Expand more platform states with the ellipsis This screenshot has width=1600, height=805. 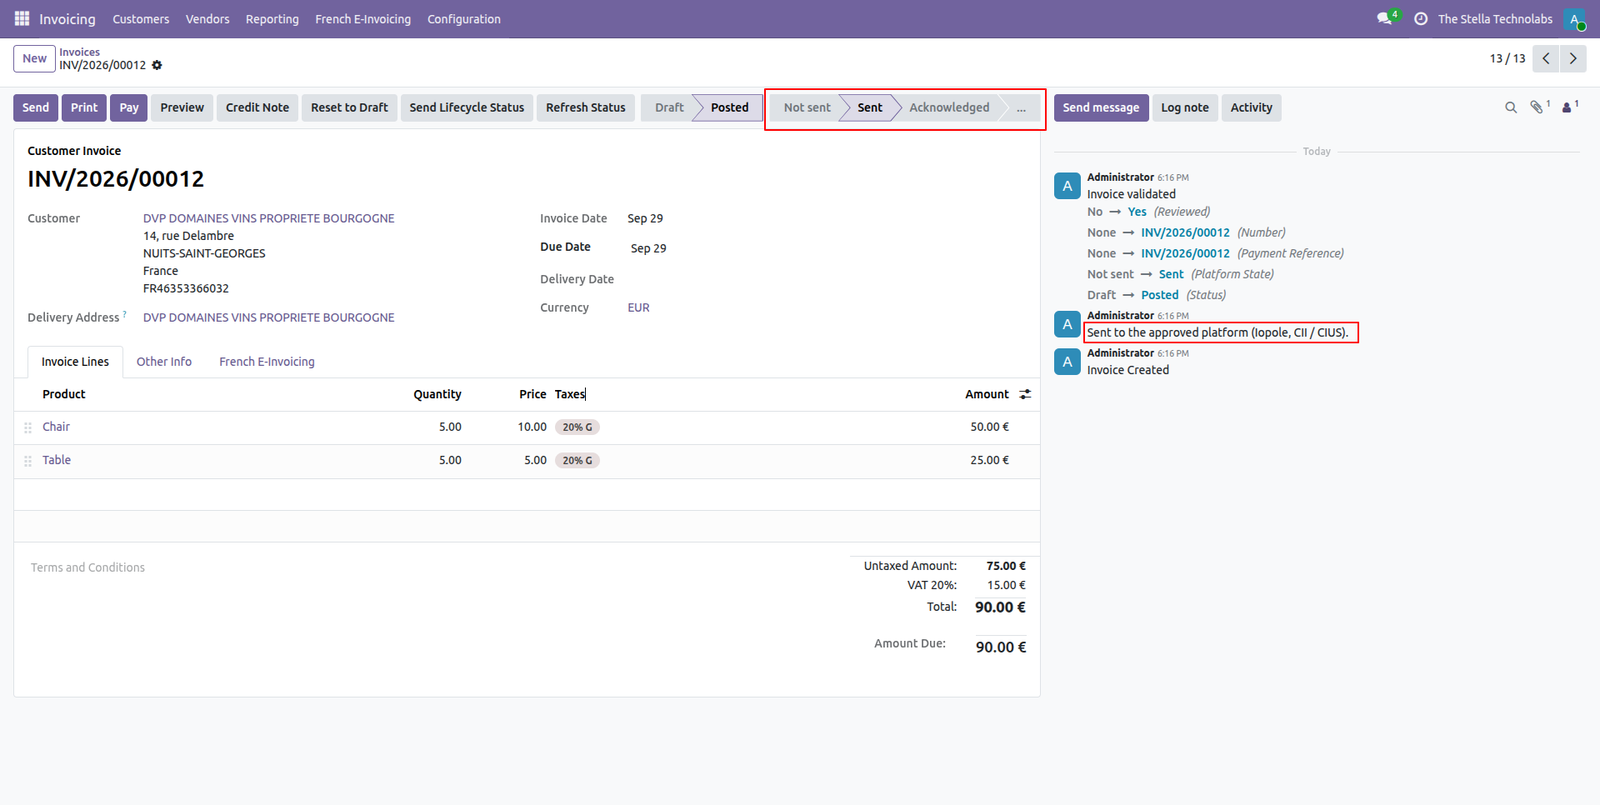point(1021,108)
